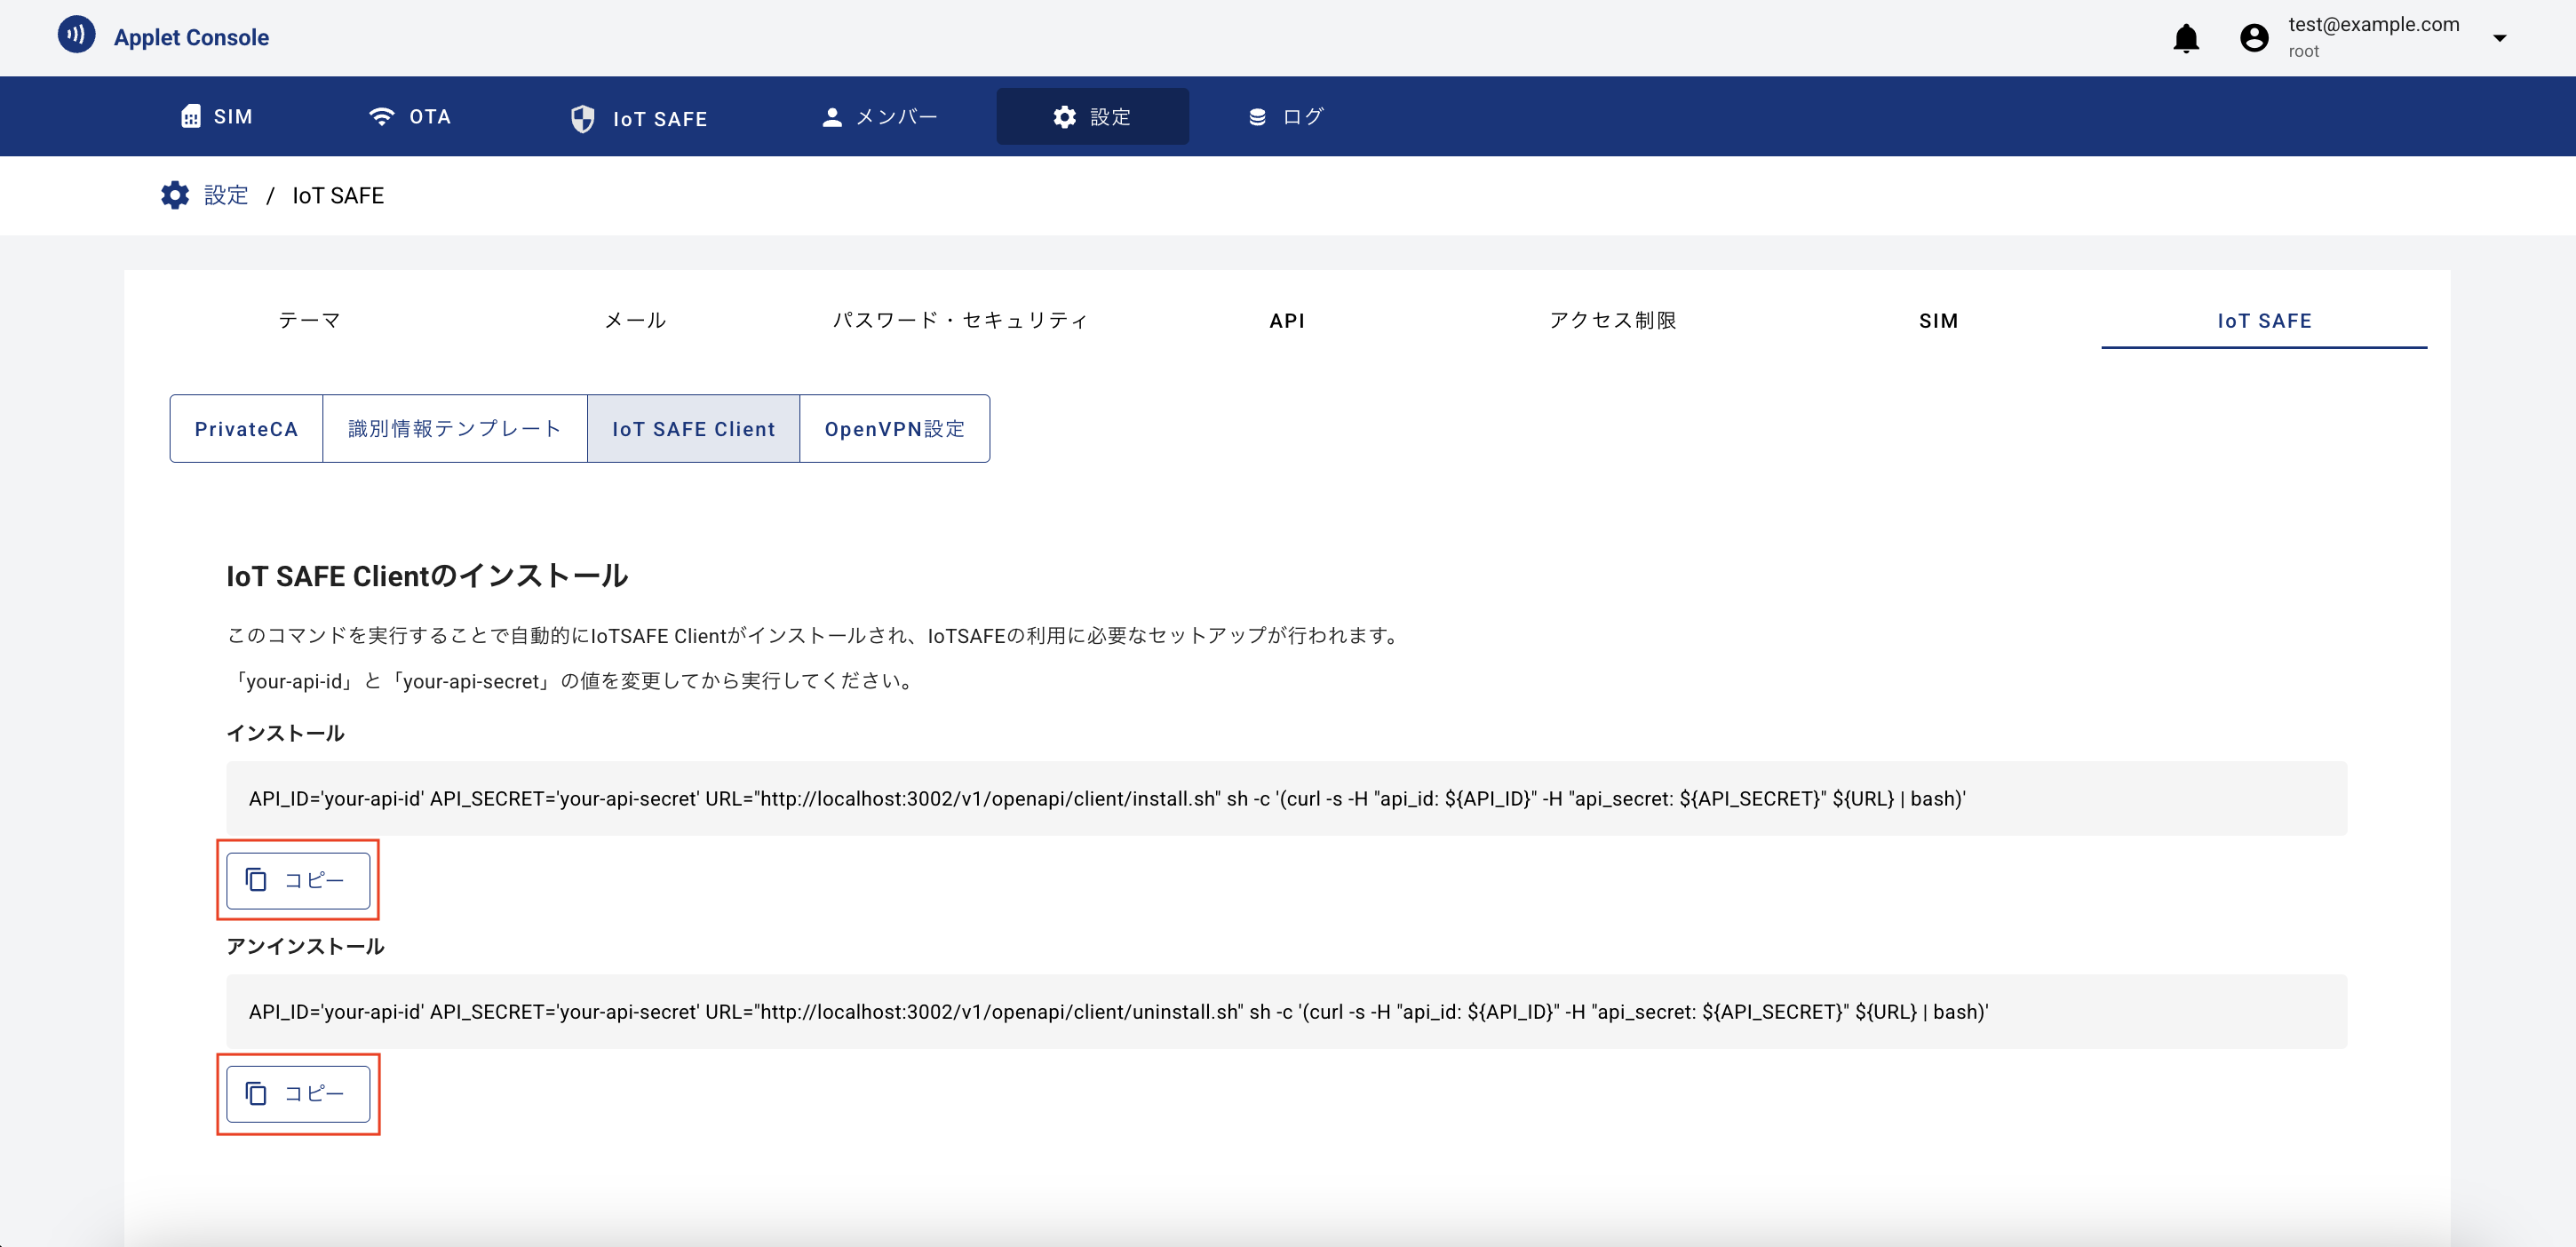Click the user account avatar icon

(2254, 38)
